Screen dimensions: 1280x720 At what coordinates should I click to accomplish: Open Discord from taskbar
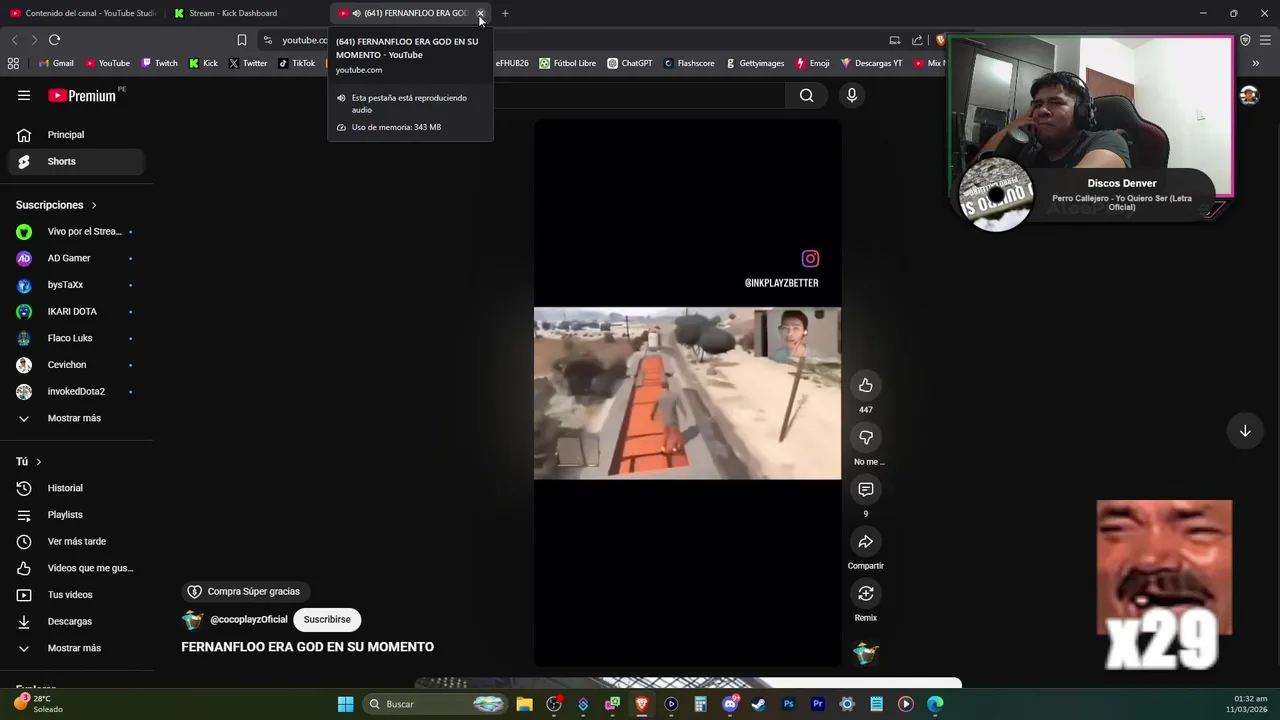730,704
